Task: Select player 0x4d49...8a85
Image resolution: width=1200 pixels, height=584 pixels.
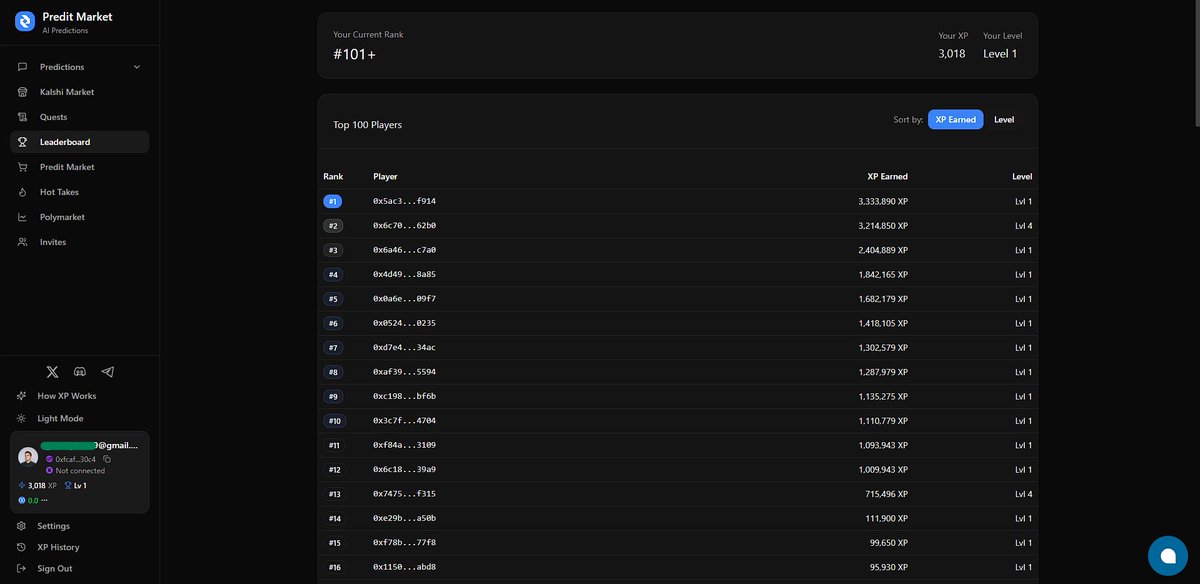Action: (404, 274)
